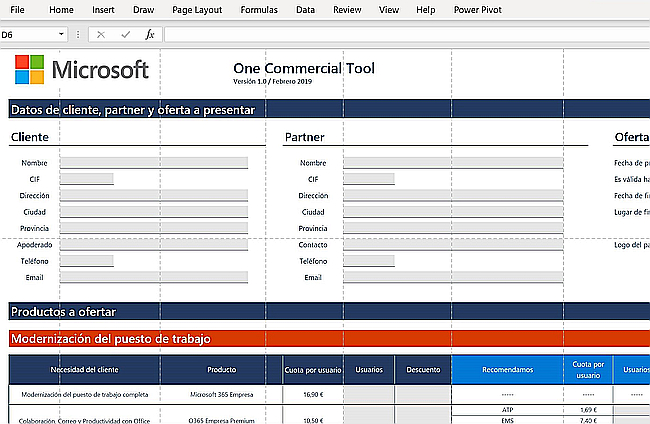Click the 'Microsoft 365 Empresa' product cell
This screenshot has width=650, height=424.
pyautogui.click(x=222, y=395)
